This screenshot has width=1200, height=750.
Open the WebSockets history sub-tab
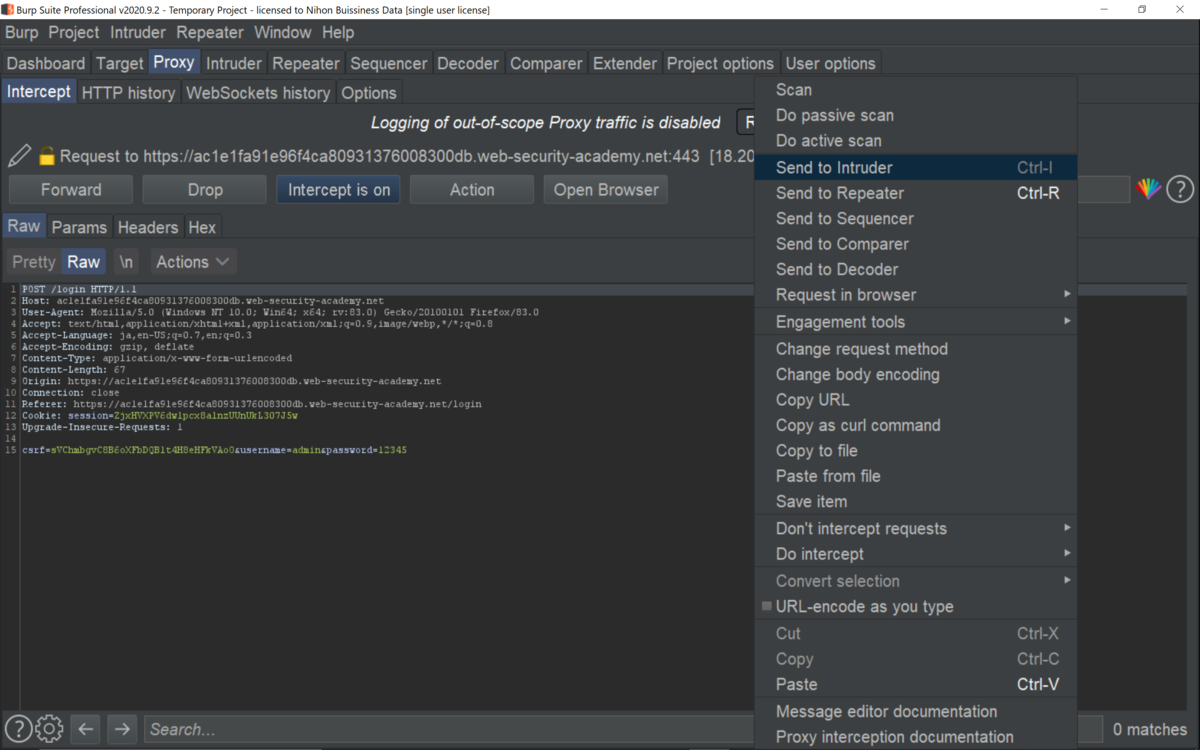259,93
